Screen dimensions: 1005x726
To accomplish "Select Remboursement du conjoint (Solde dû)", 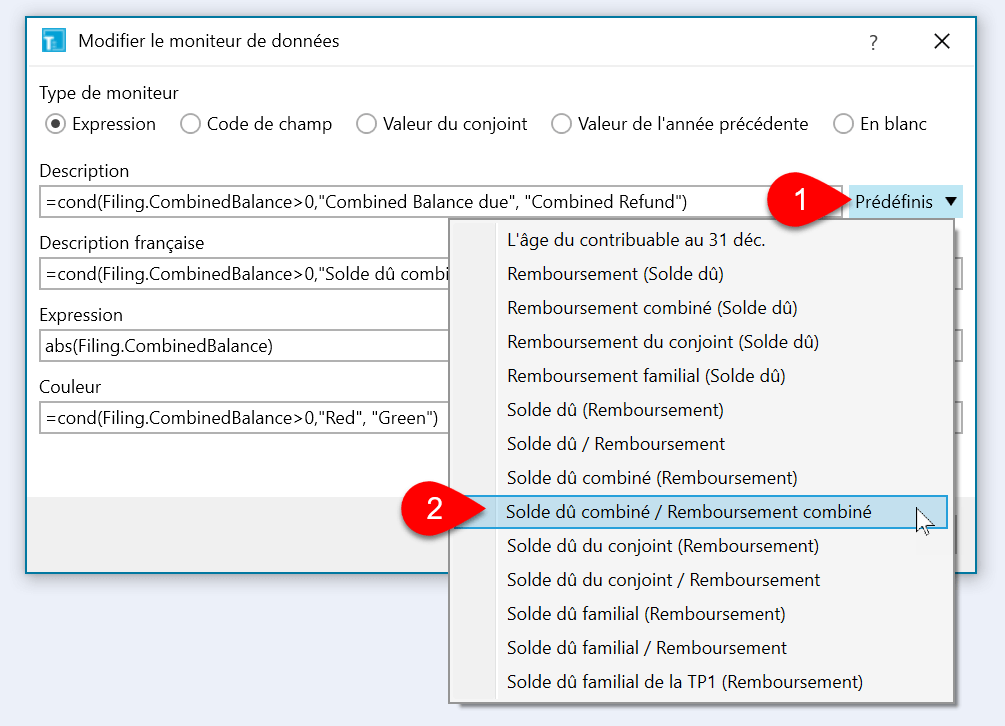I will pyautogui.click(x=701, y=342).
